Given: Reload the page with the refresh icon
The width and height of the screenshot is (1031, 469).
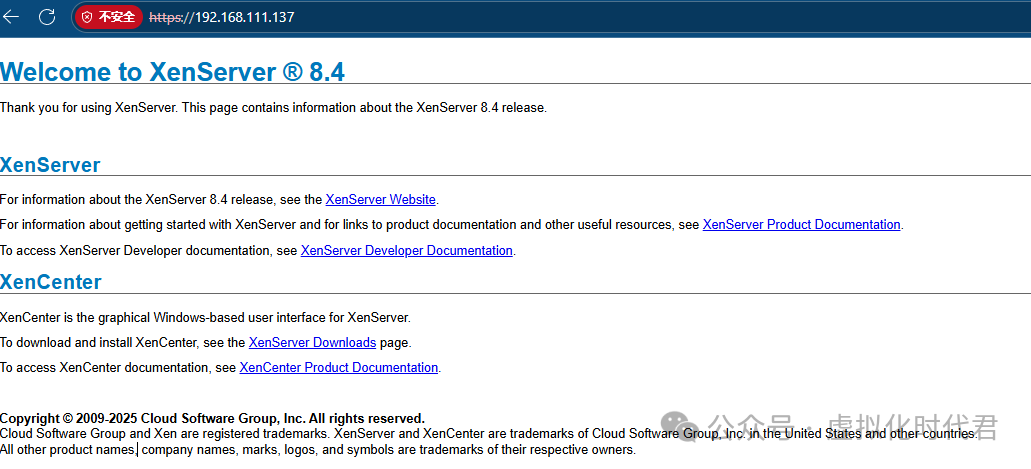Looking at the screenshot, I should point(47,17).
